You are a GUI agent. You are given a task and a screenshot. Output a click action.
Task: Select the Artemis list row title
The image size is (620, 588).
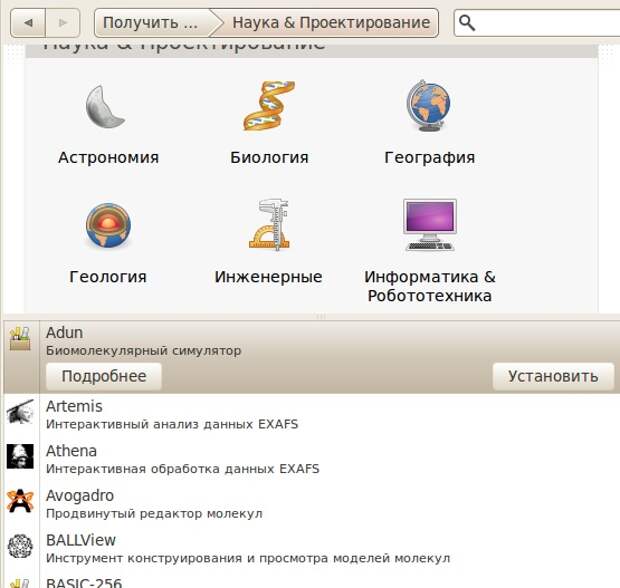click(74, 406)
